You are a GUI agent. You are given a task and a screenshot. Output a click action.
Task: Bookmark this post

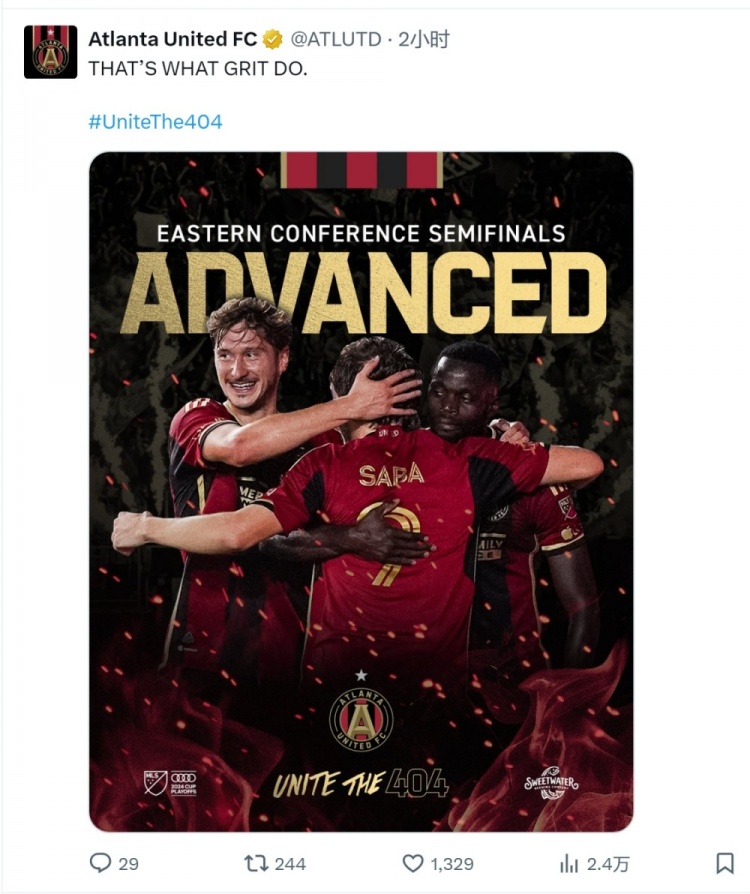click(x=724, y=863)
